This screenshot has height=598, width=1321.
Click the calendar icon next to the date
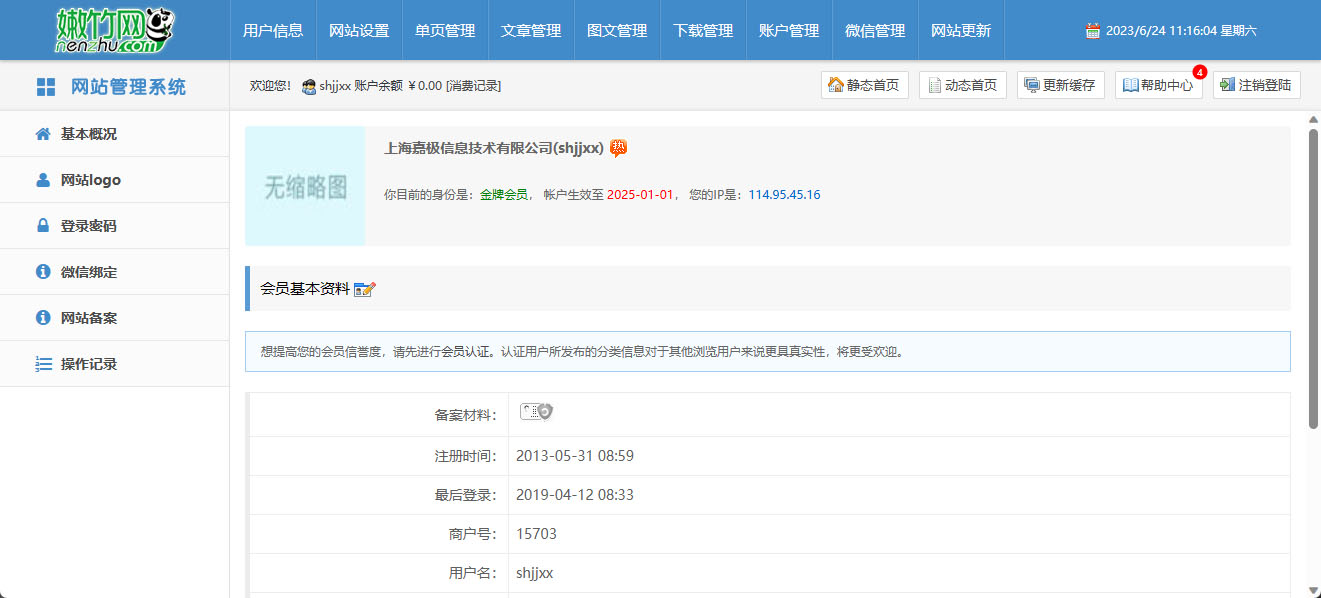point(1093,31)
